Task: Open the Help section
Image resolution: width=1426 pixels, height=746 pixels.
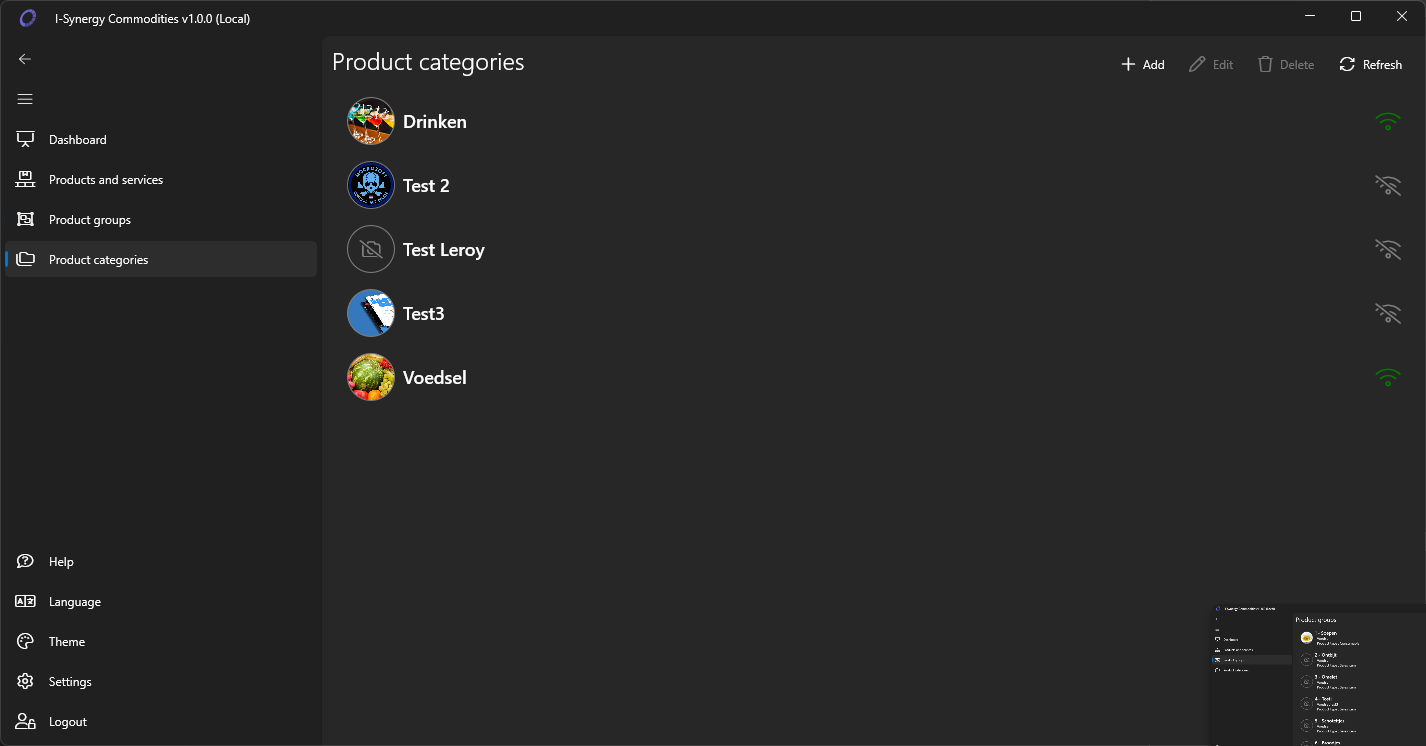Action: point(61,562)
